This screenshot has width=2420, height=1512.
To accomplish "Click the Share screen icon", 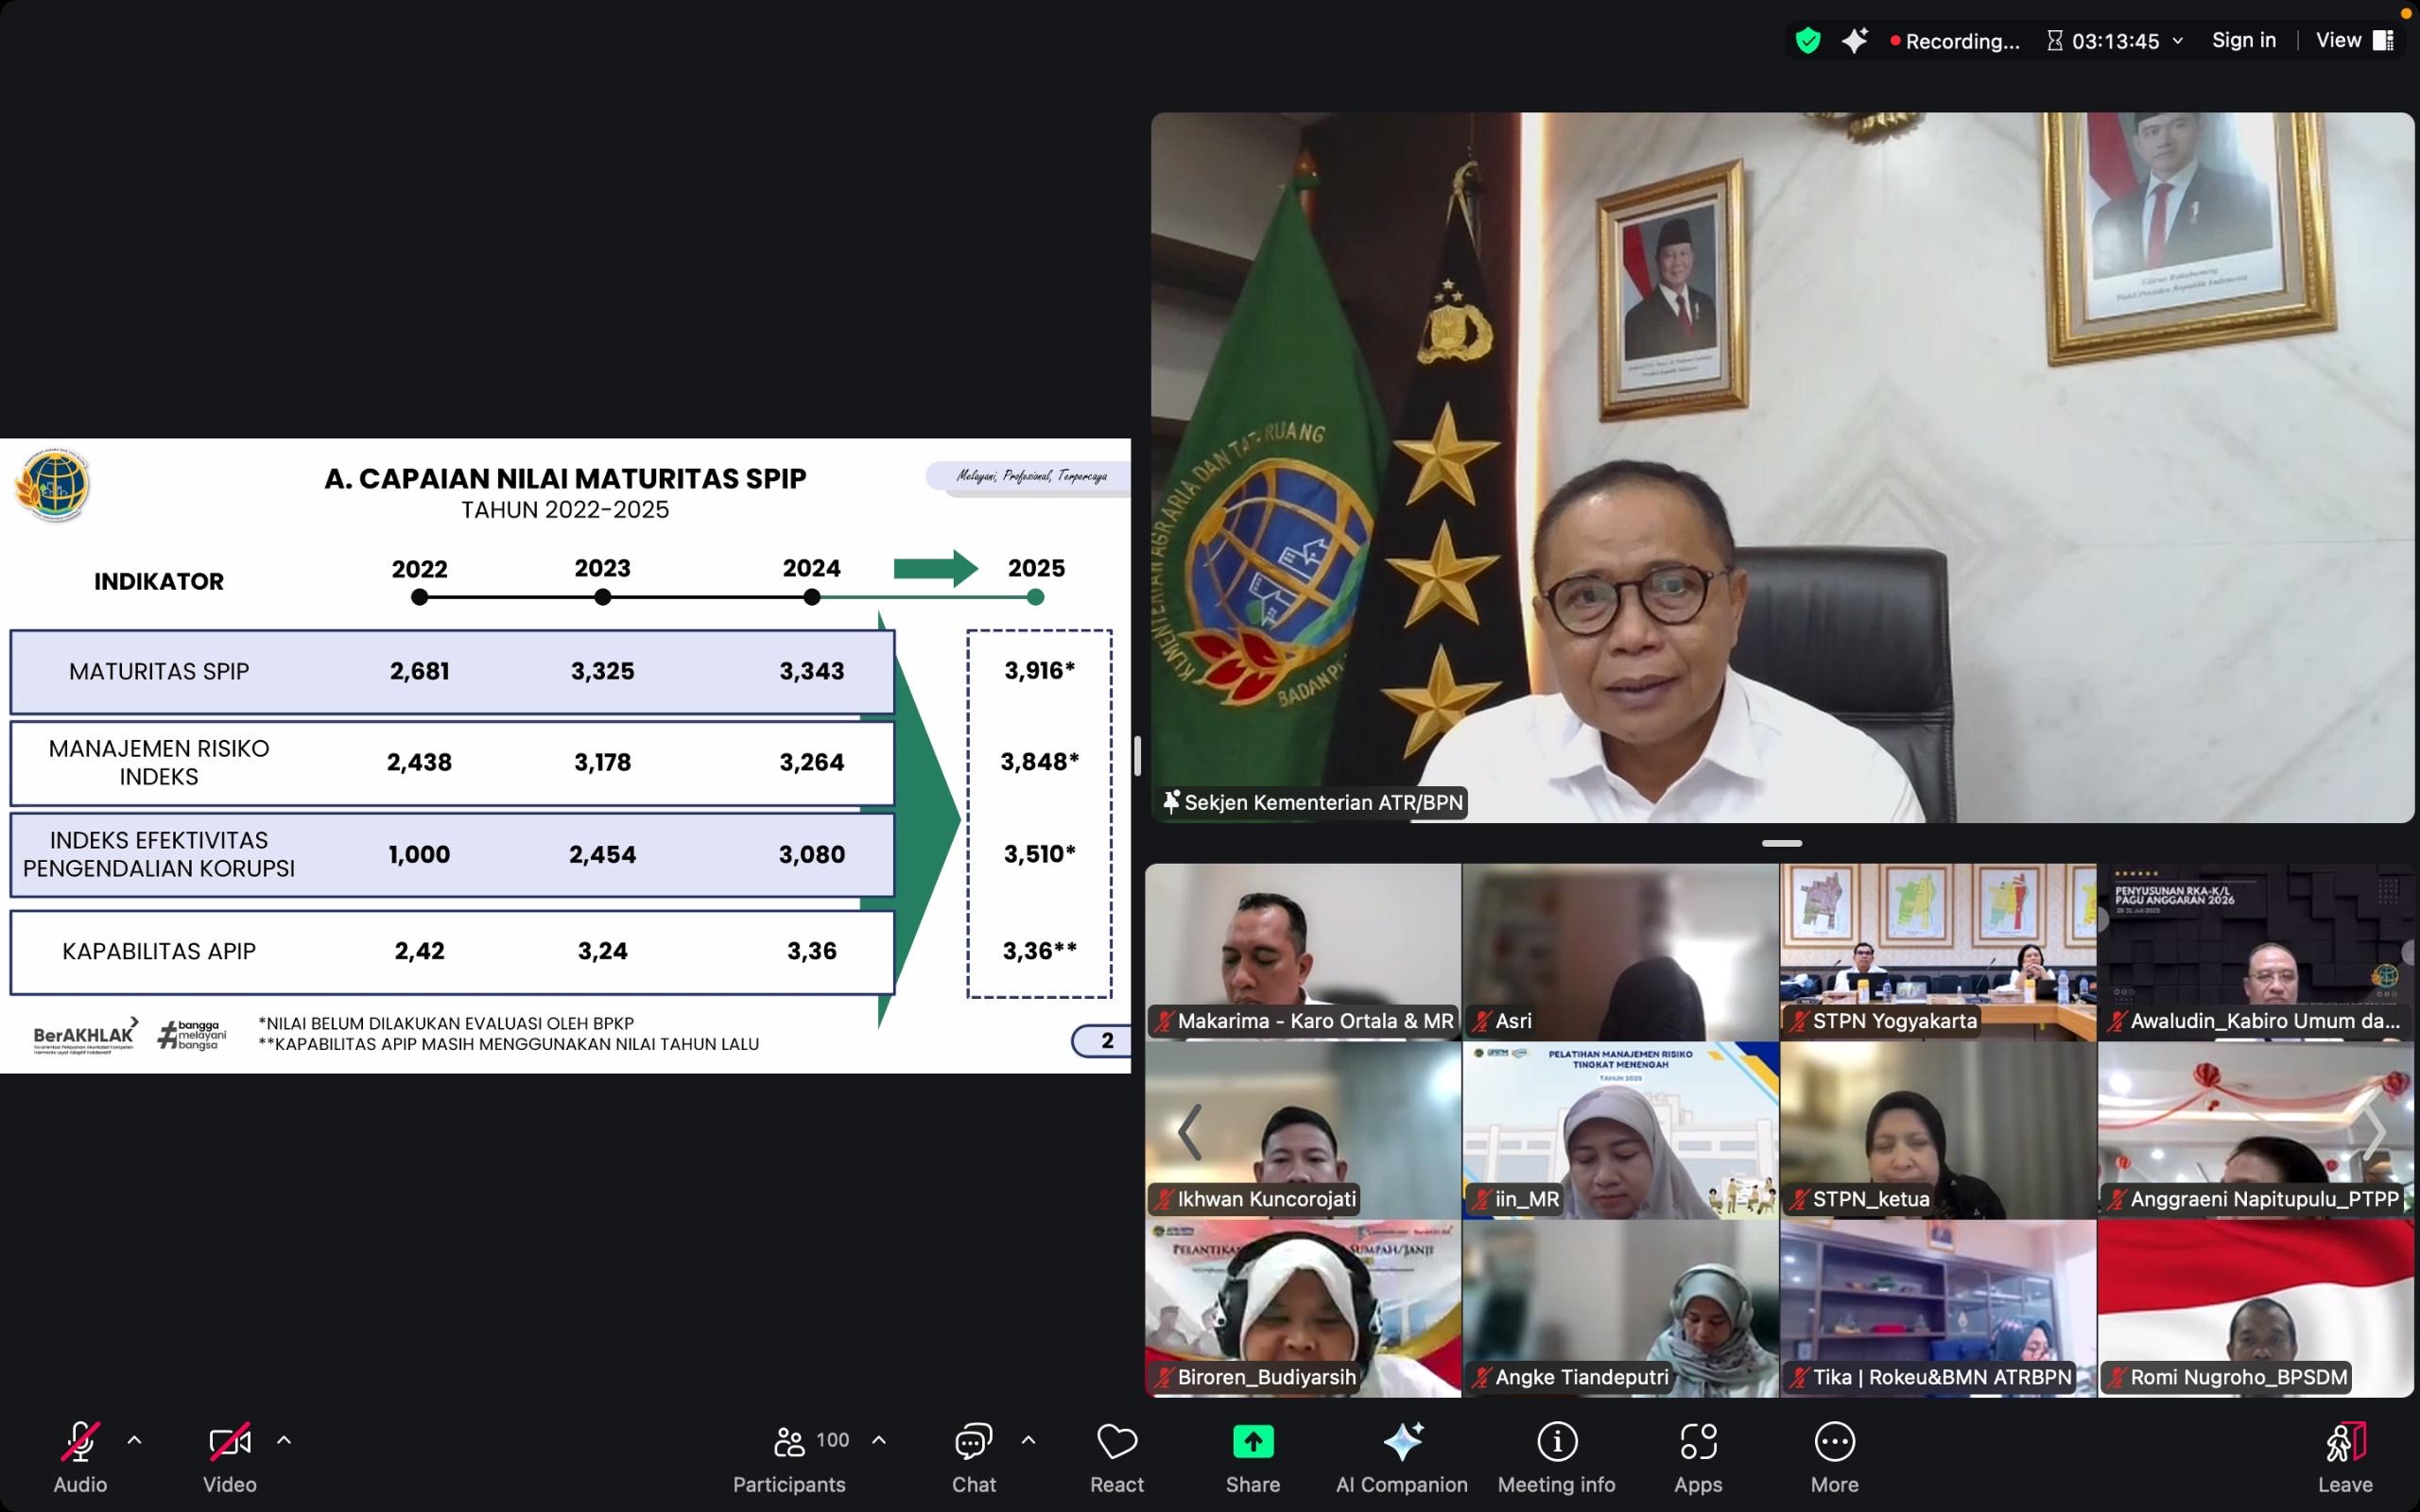I will point(1252,1440).
